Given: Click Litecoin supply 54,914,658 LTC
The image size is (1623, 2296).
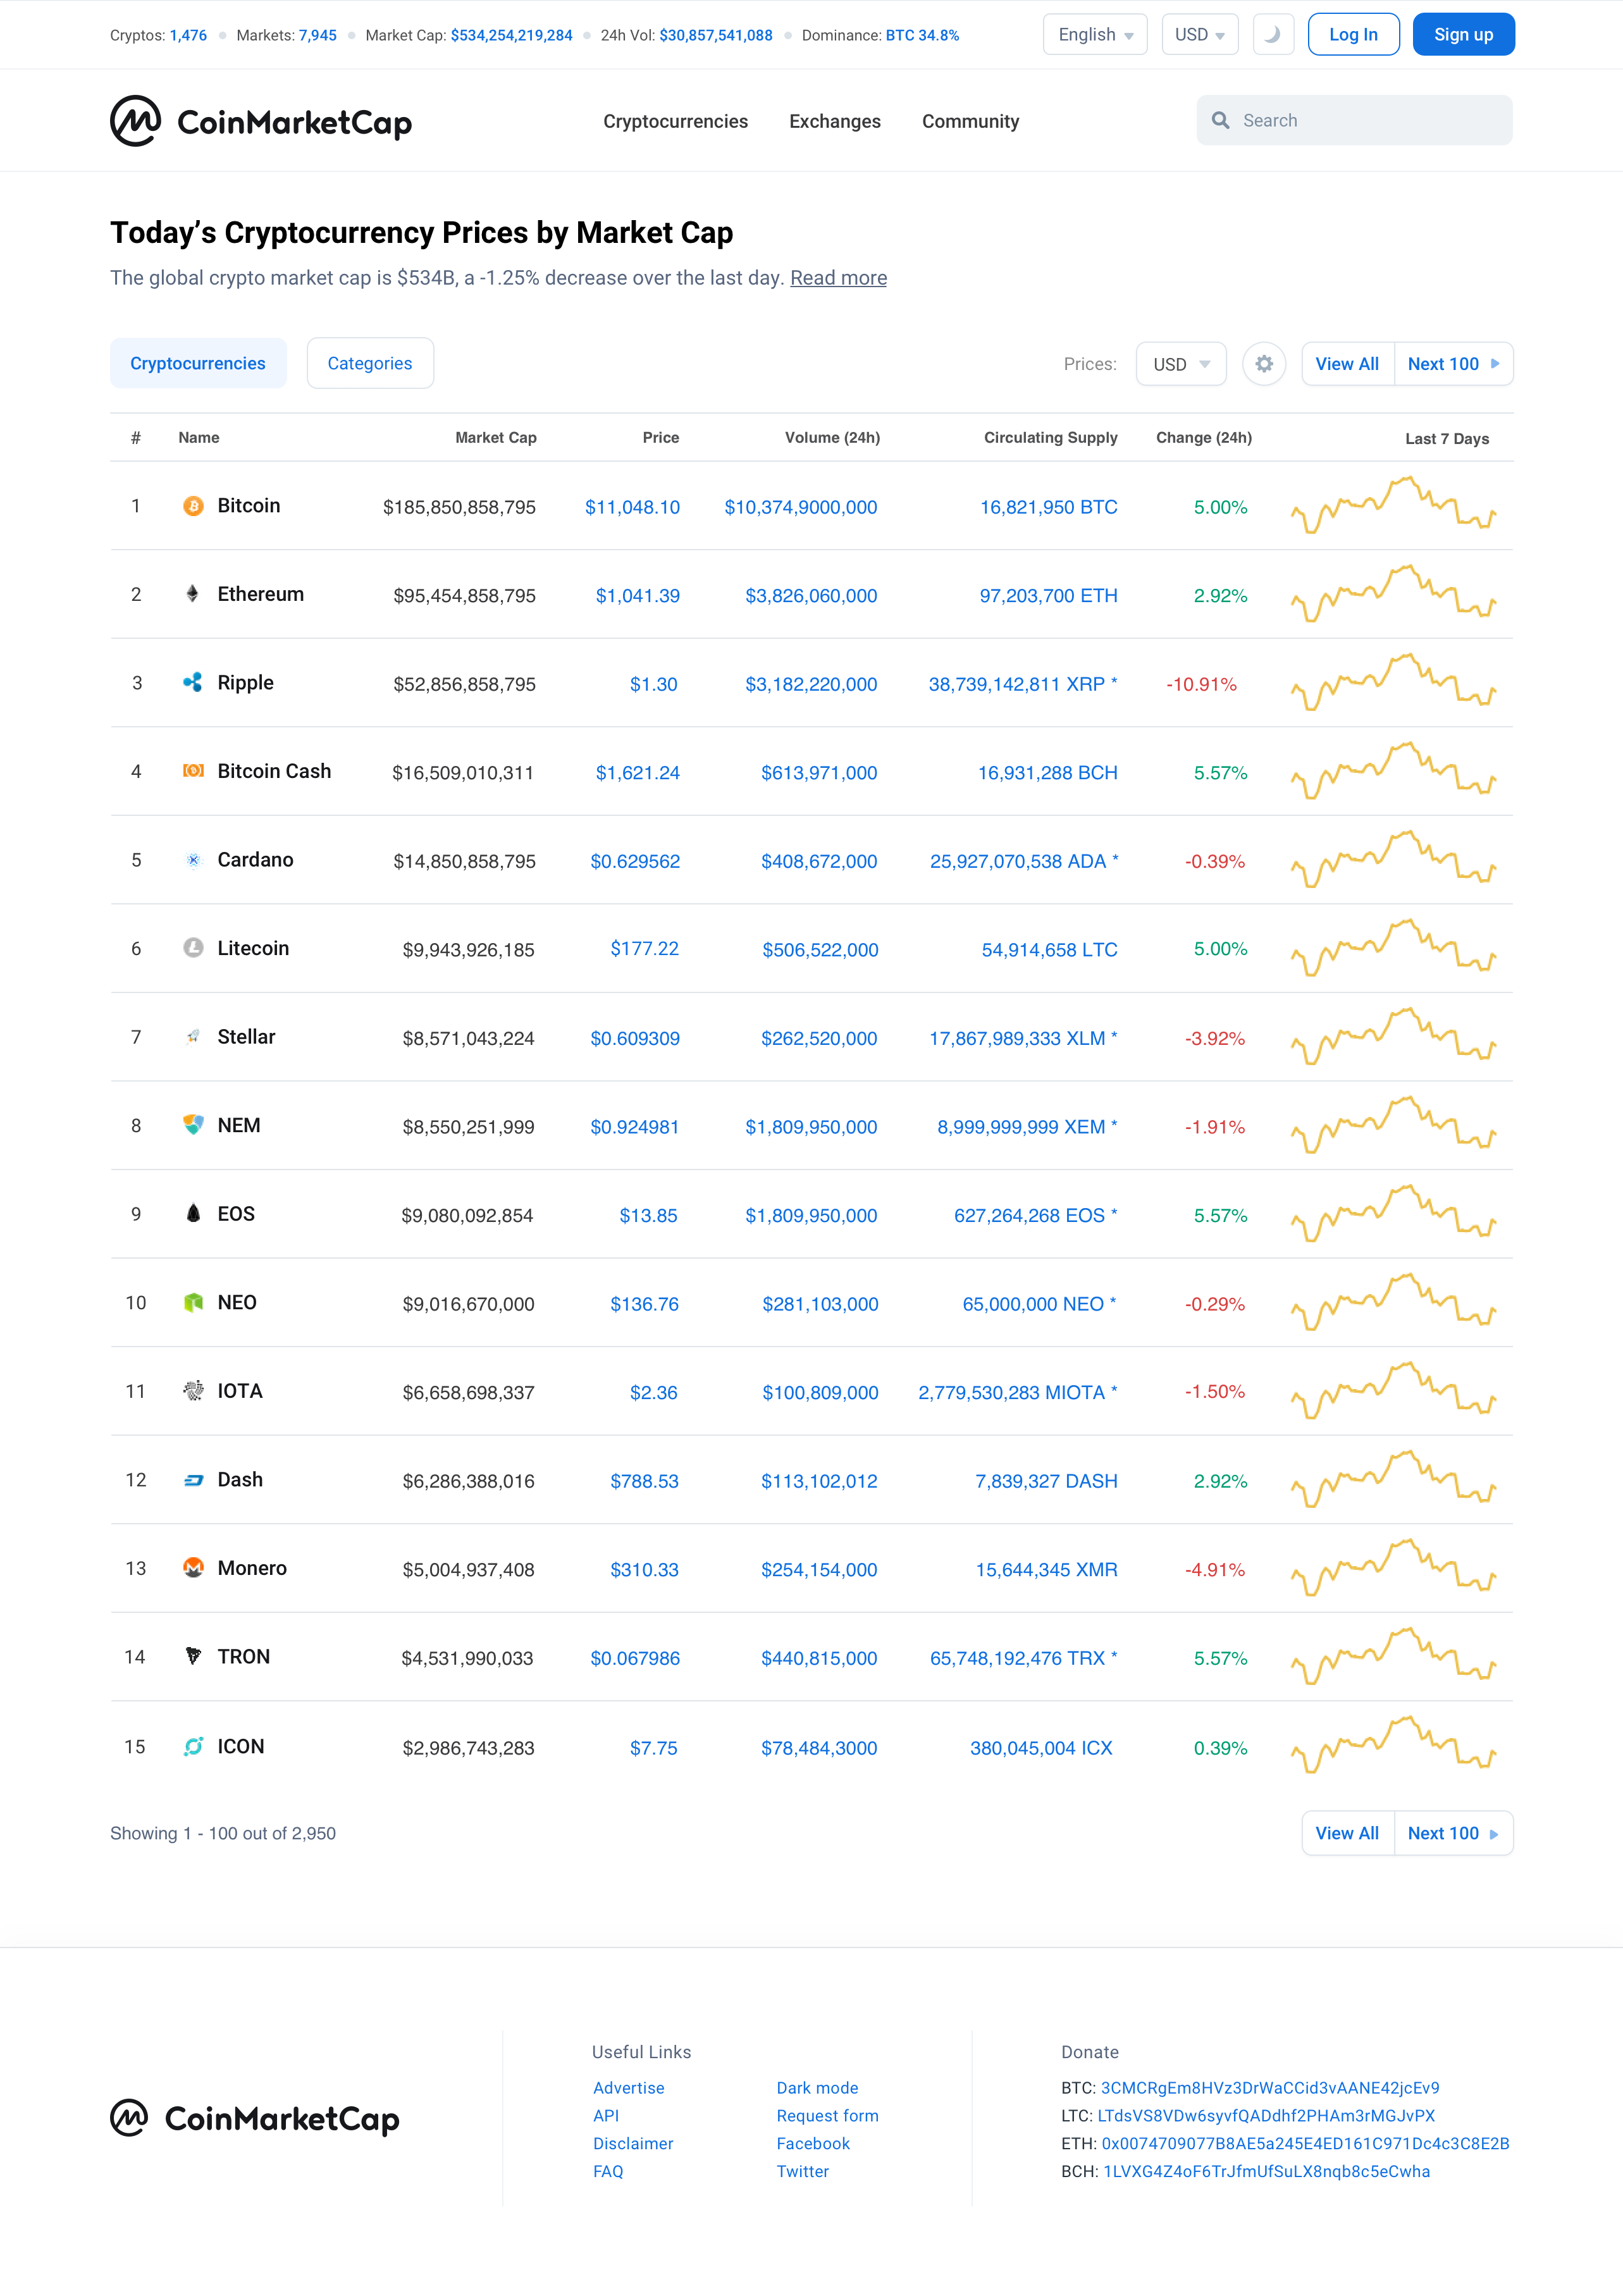Looking at the screenshot, I should [x=1049, y=950].
